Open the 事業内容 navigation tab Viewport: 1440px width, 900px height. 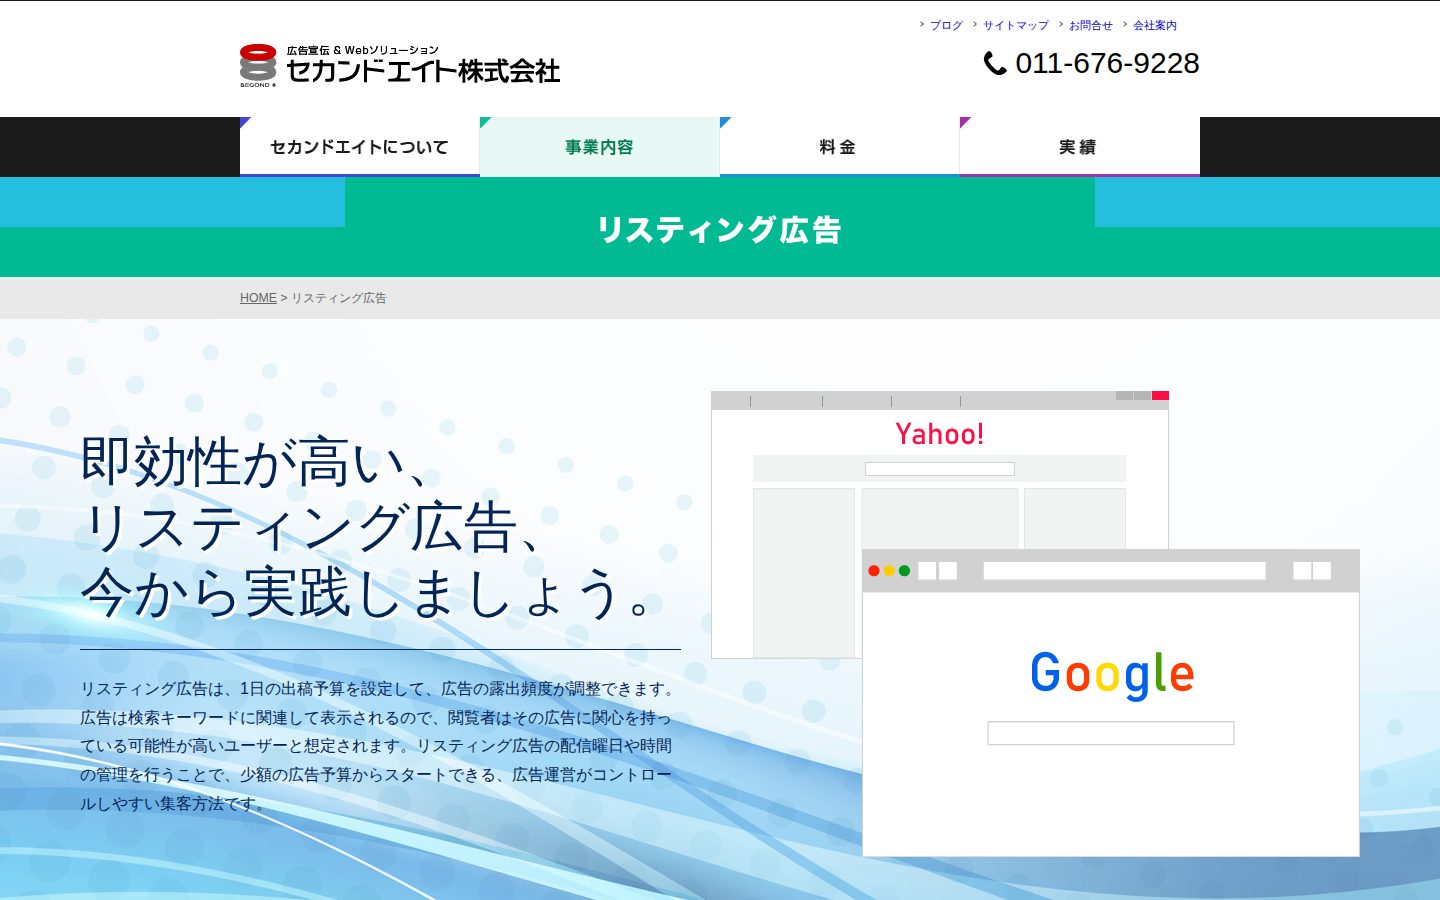(x=600, y=147)
